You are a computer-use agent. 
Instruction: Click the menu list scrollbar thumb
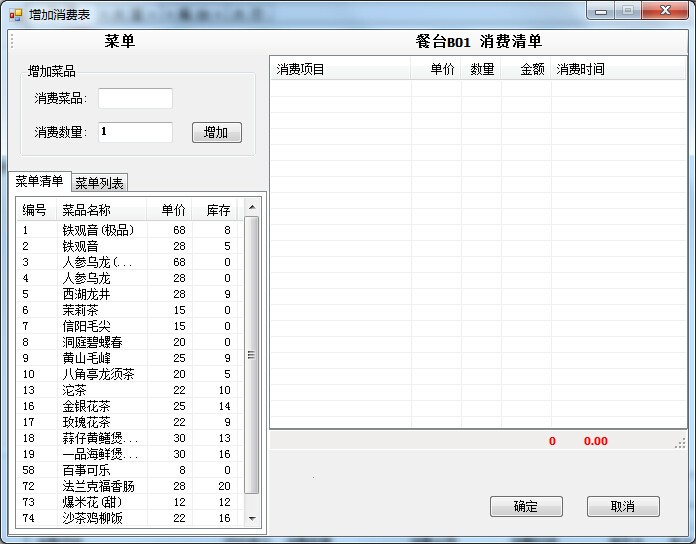[252, 355]
